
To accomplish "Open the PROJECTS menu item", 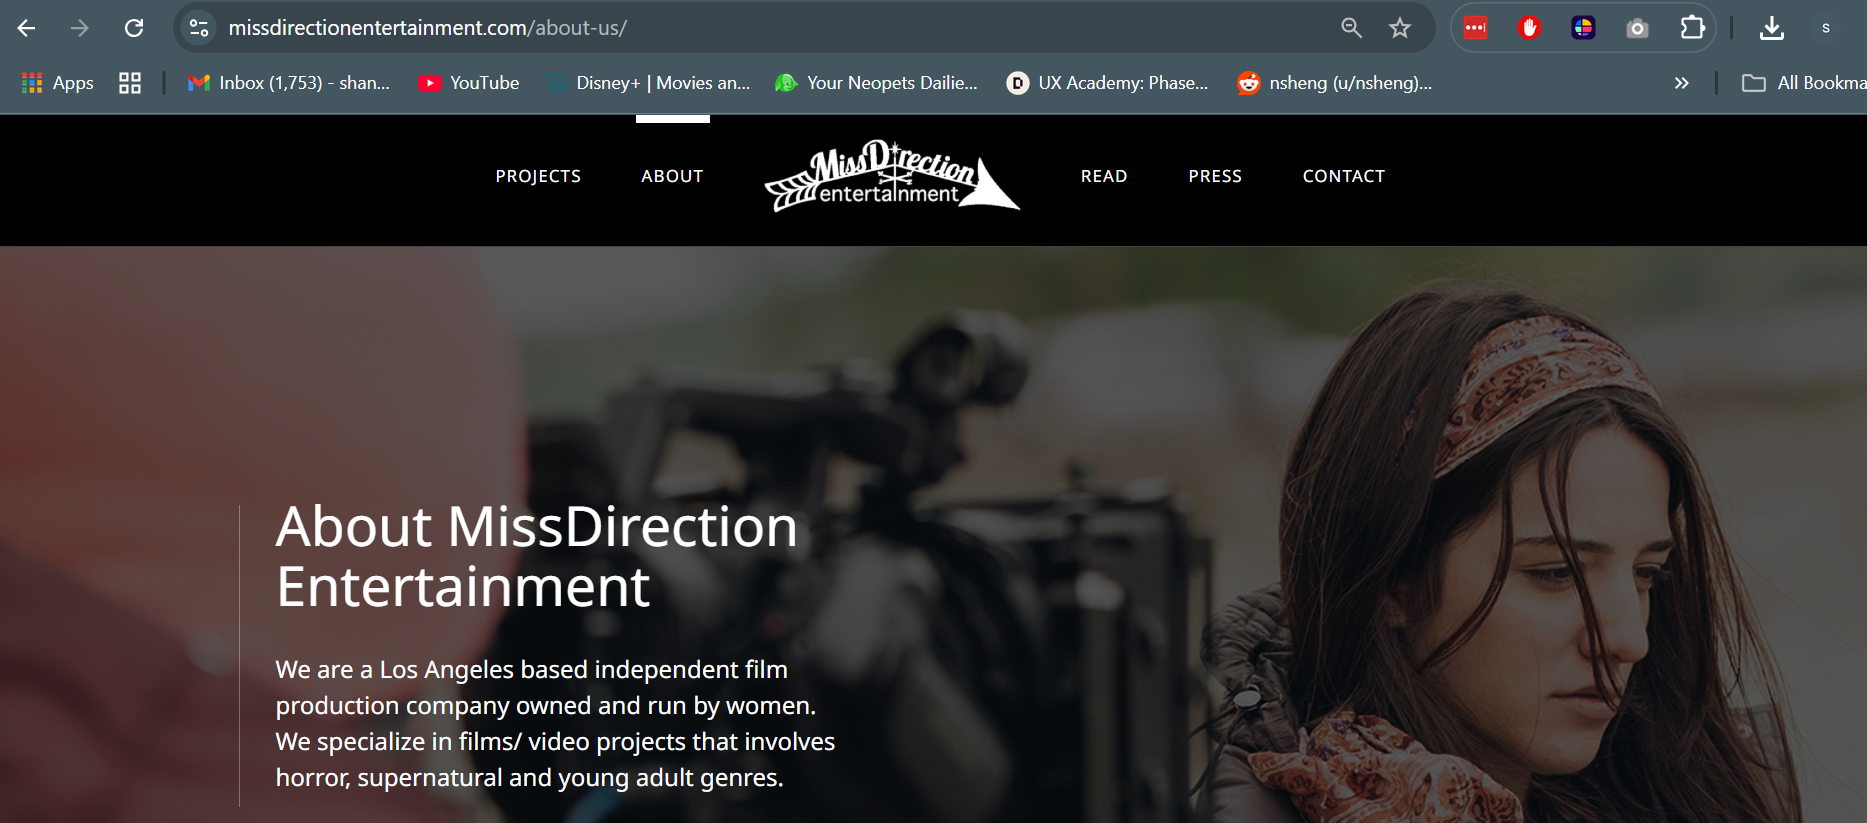I will [x=538, y=176].
